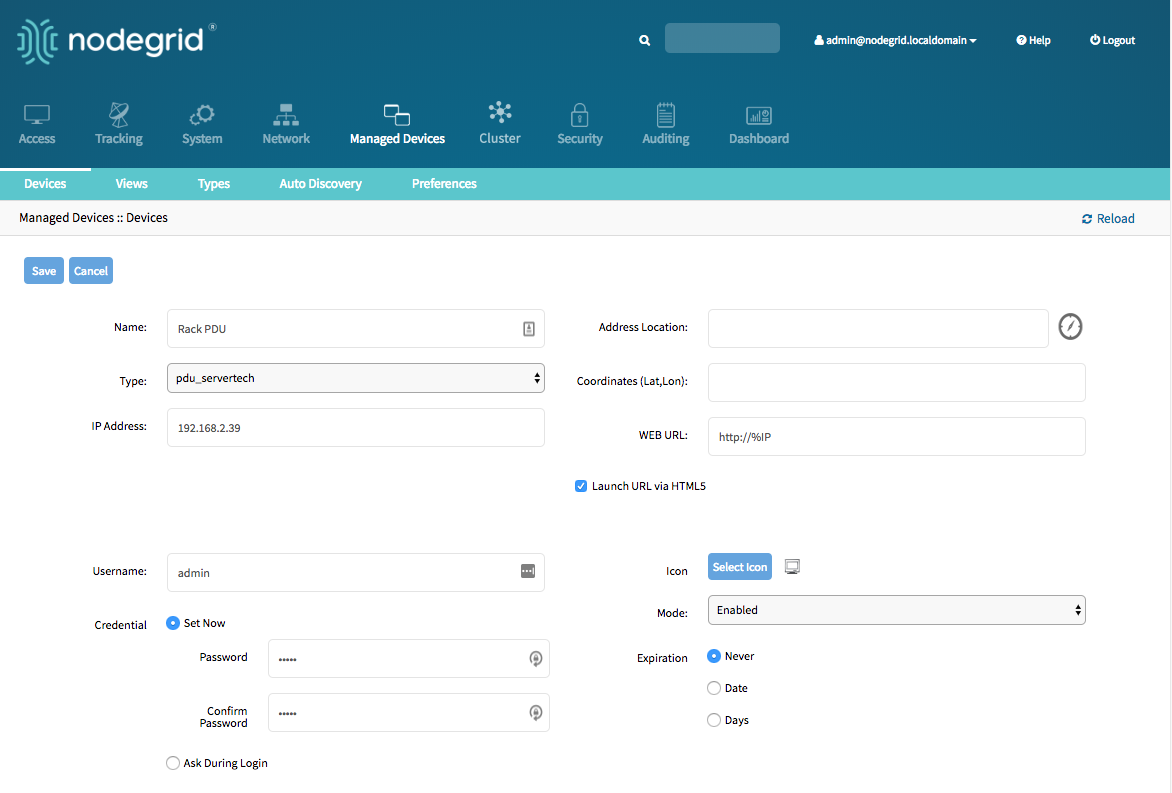
Task: Select Date expiration option
Action: [x=714, y=688]
